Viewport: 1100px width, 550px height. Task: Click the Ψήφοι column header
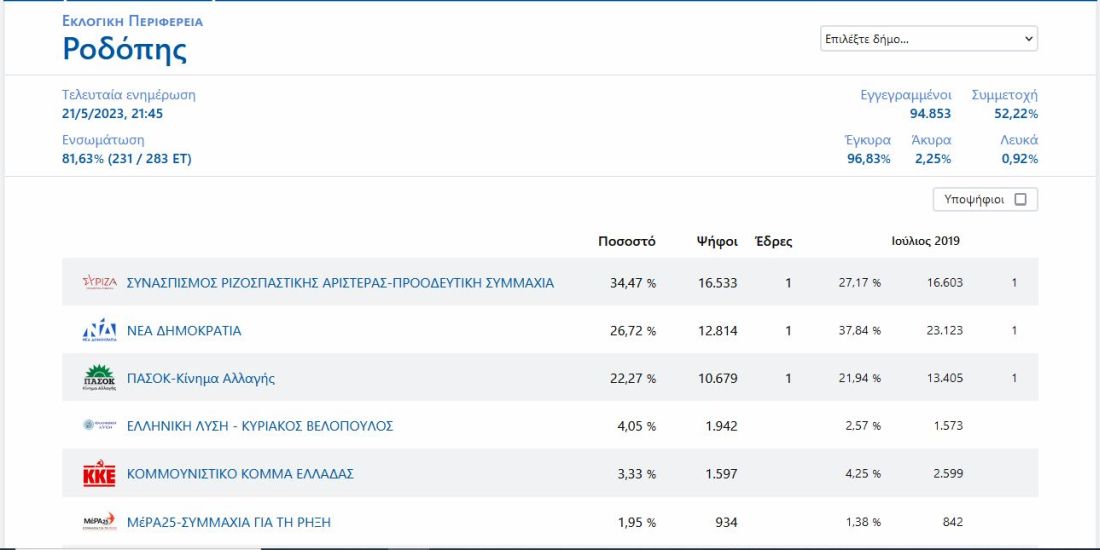point(717,241)
